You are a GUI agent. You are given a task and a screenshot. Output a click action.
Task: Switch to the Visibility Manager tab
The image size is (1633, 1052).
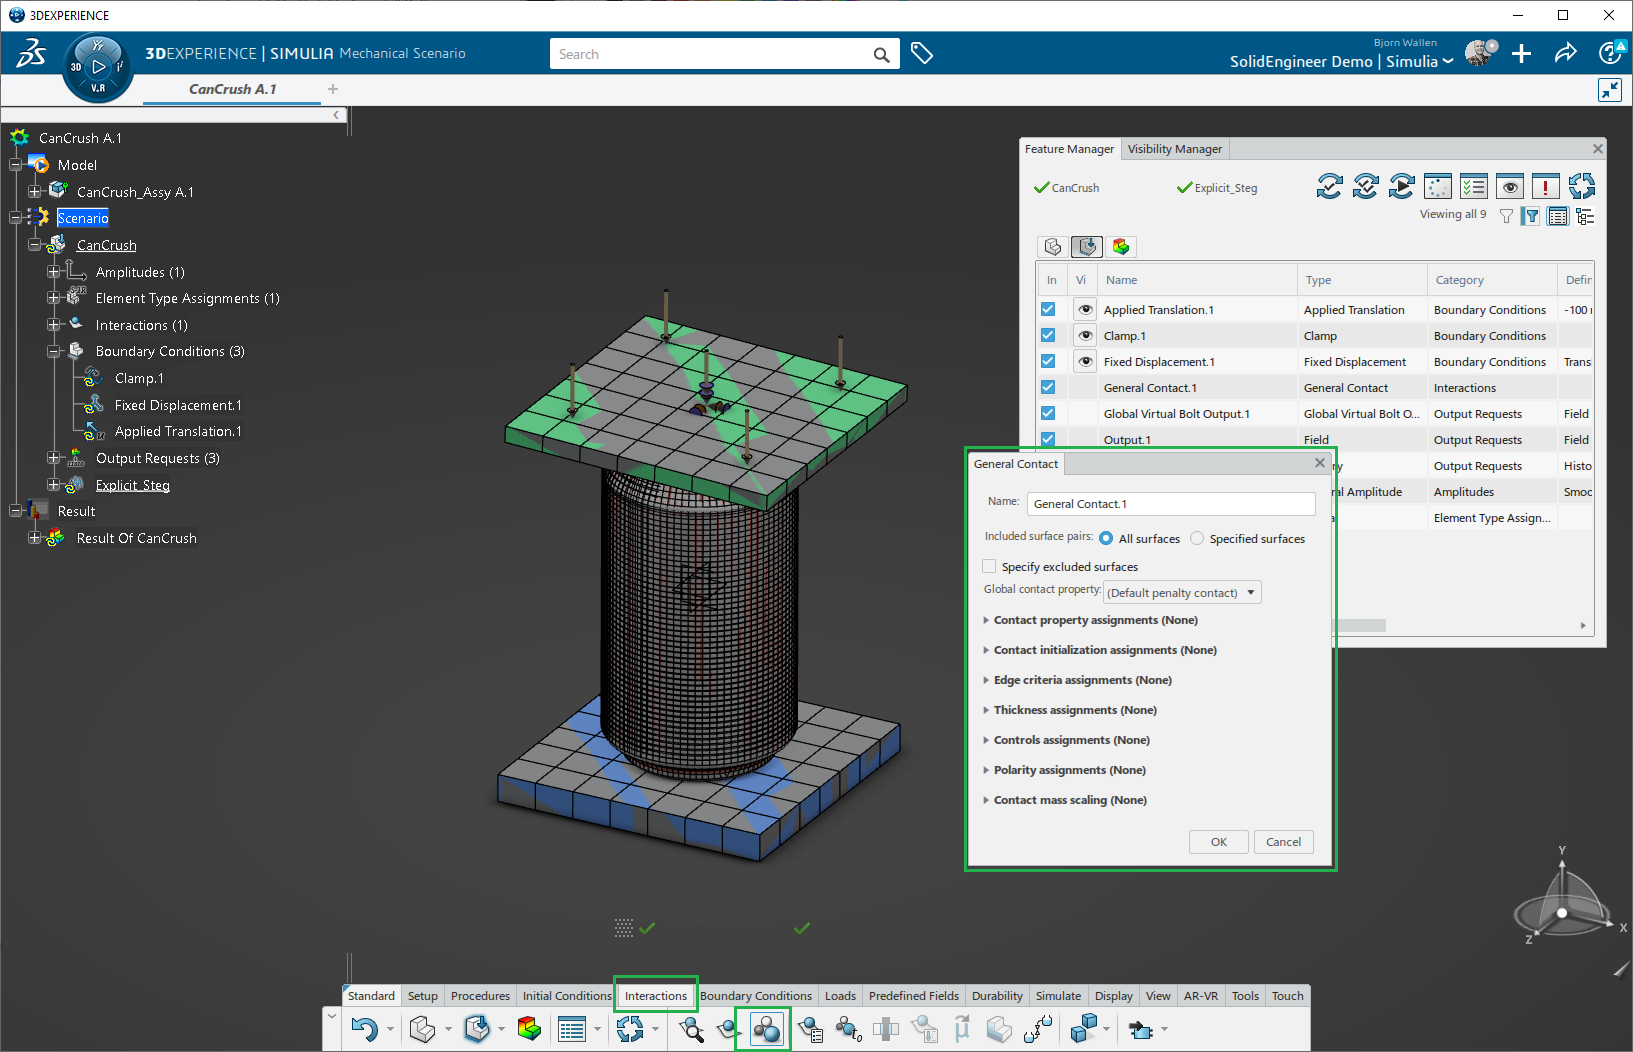(1174, 149)
